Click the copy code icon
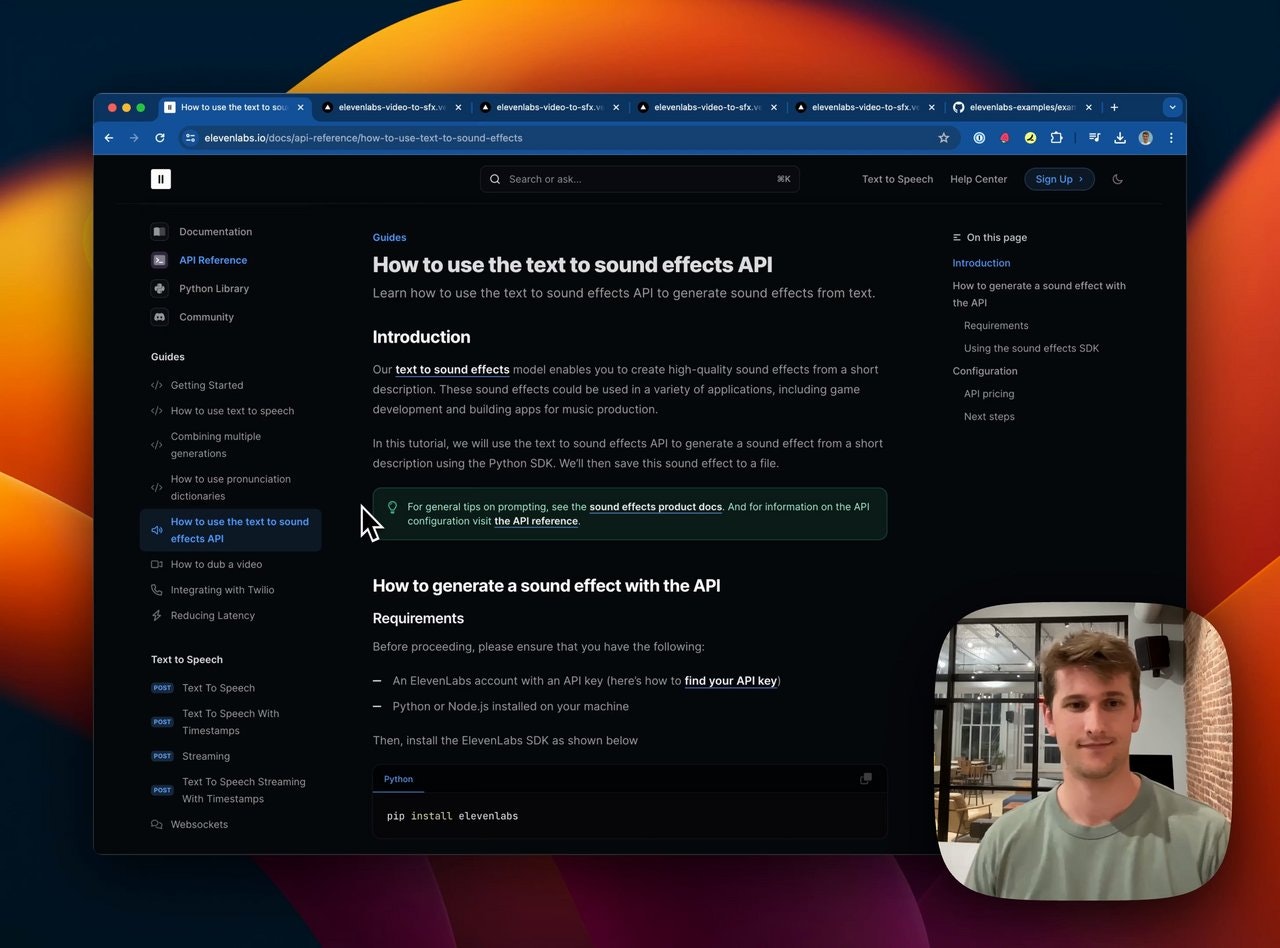This screenshot has height=948, width=1280. (866, 779)
